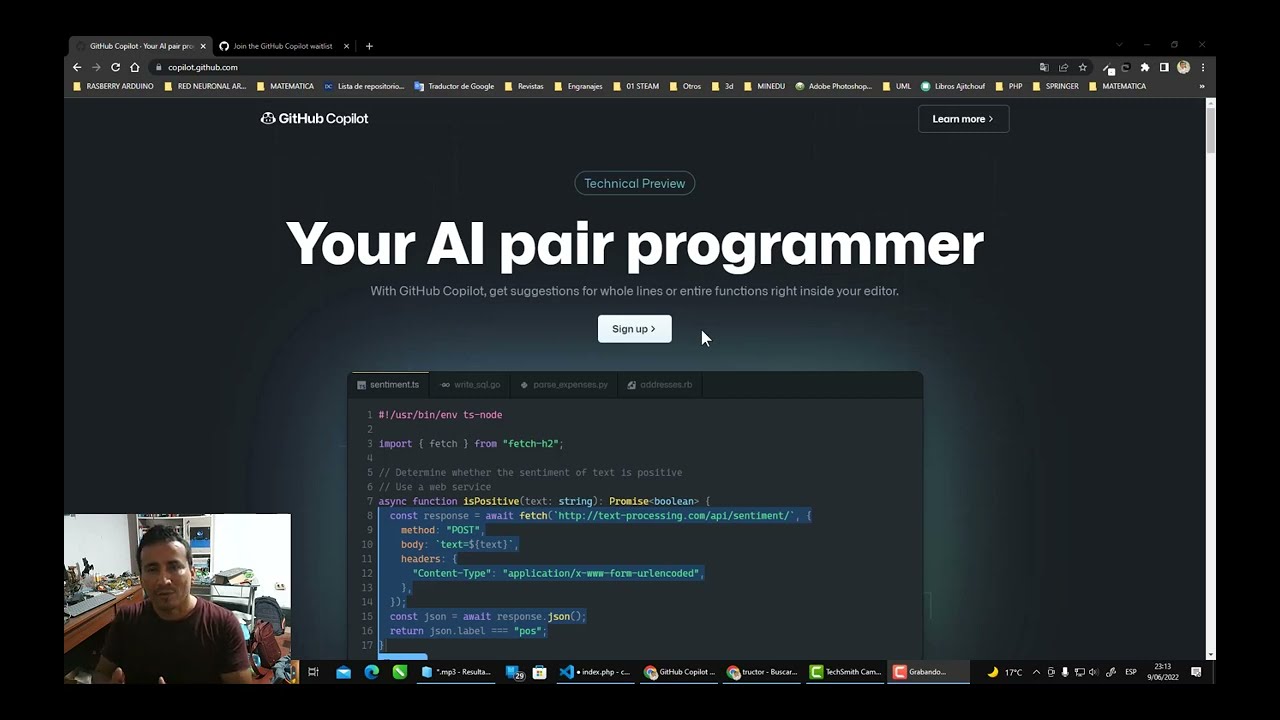Switch to Join the GitHub Copilot waitlist tab

point(283,46)
